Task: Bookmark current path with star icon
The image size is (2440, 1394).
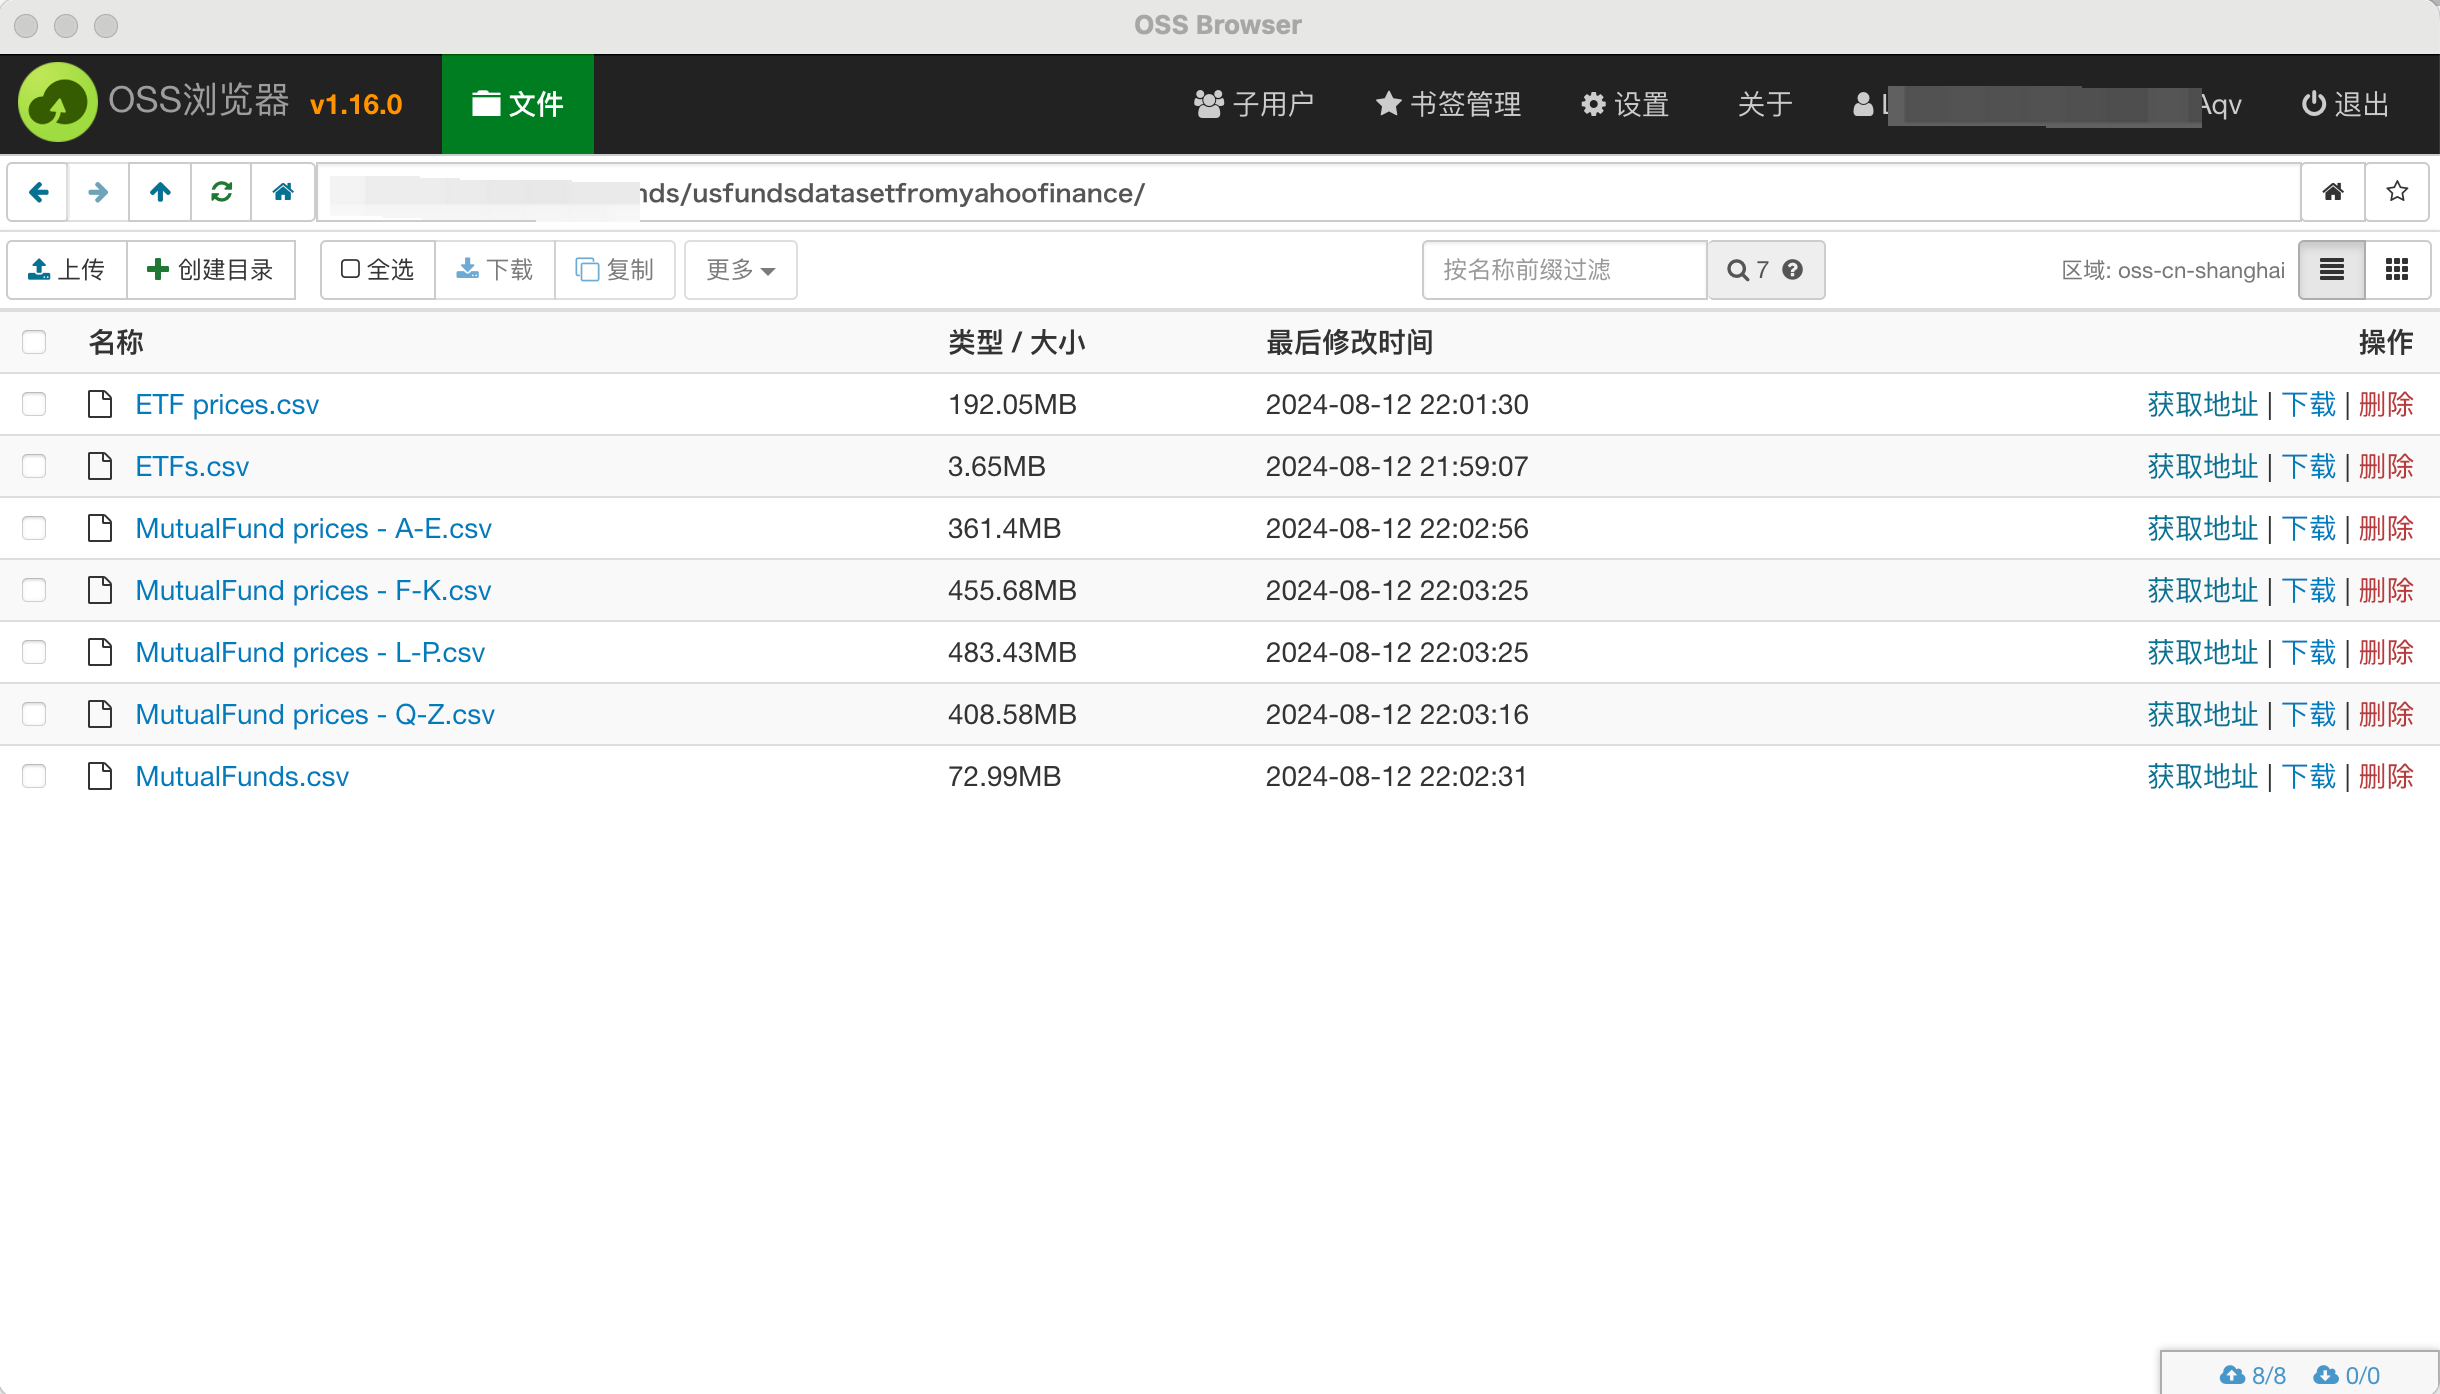Action: [2396, 192]
